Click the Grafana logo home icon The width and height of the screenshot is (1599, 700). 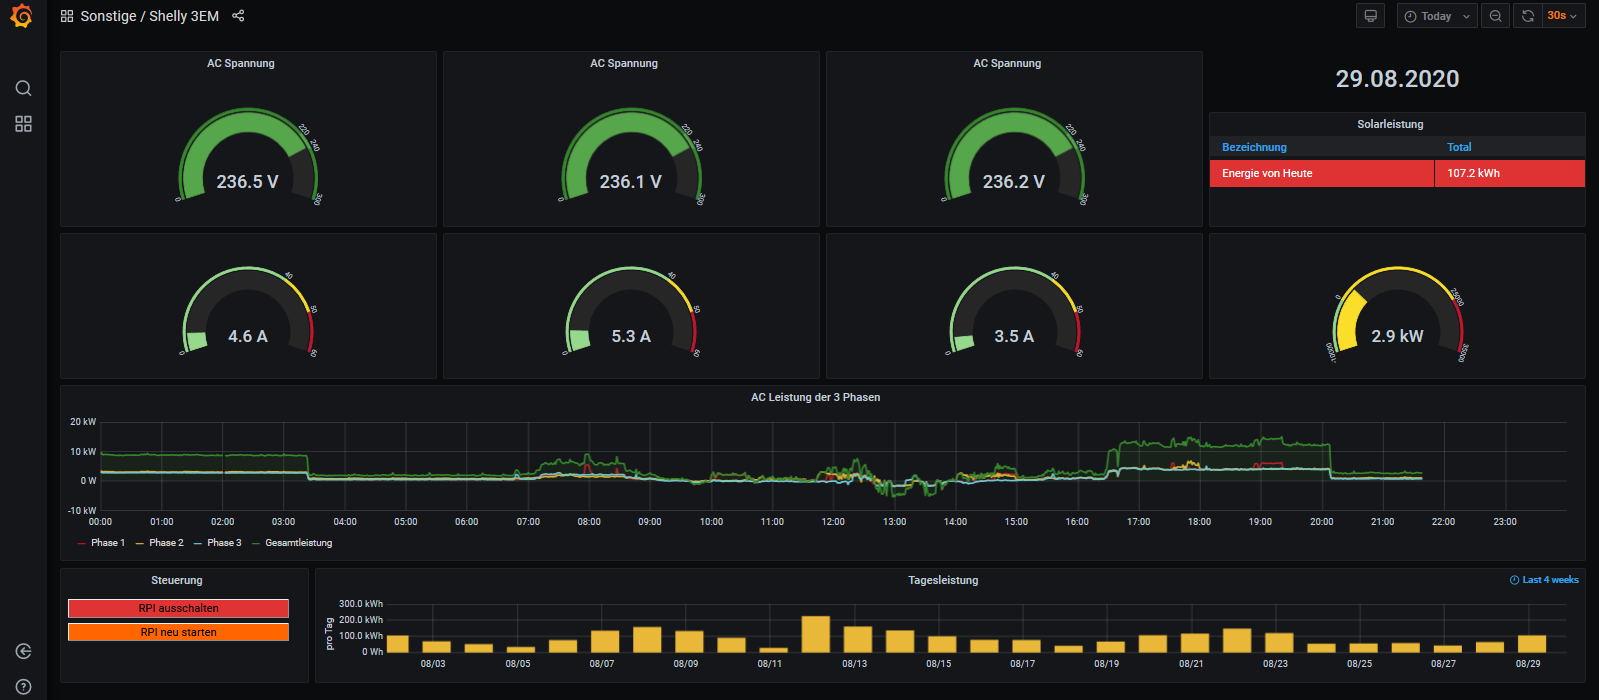click(x=21, y=16)
